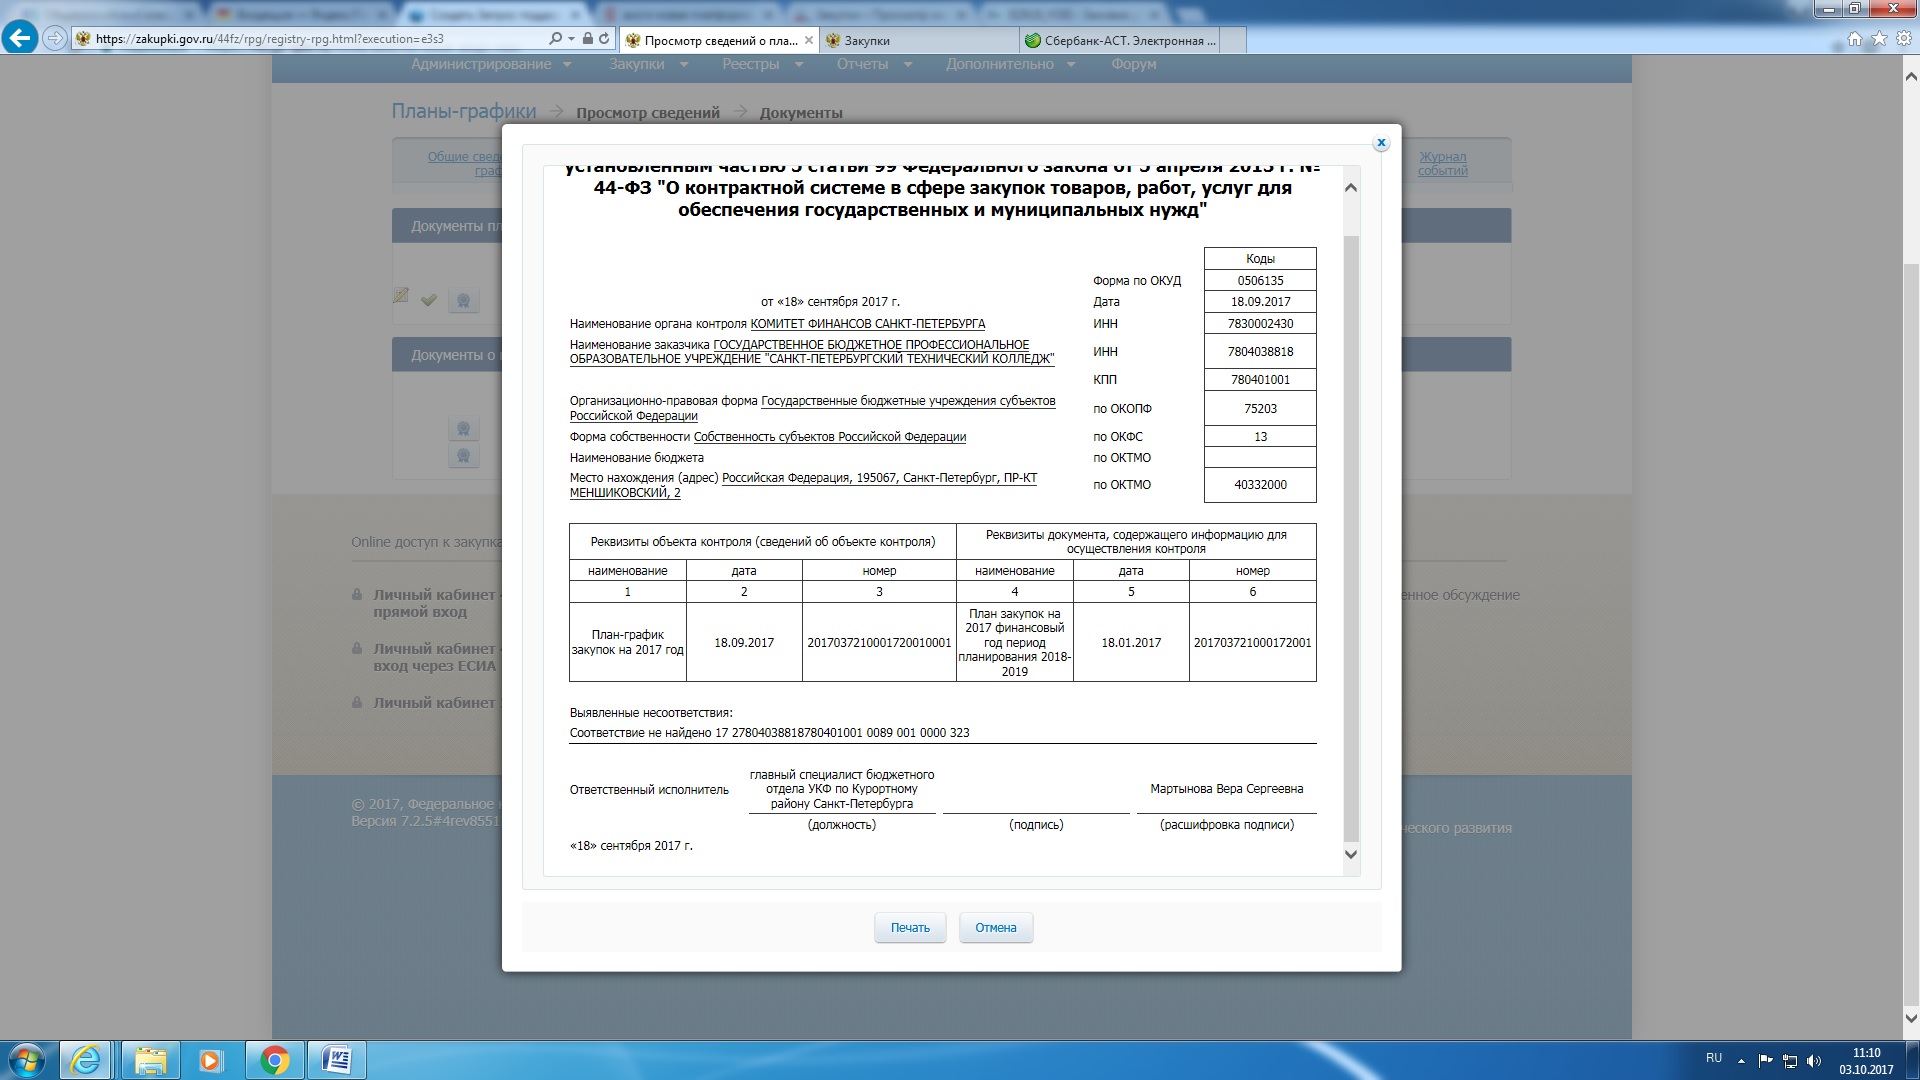Click Личный кабинет вход через ЕСИА link
The height and width of the screenshot is (1080, 1920).
pyautogui.click(x=434, y=657)
